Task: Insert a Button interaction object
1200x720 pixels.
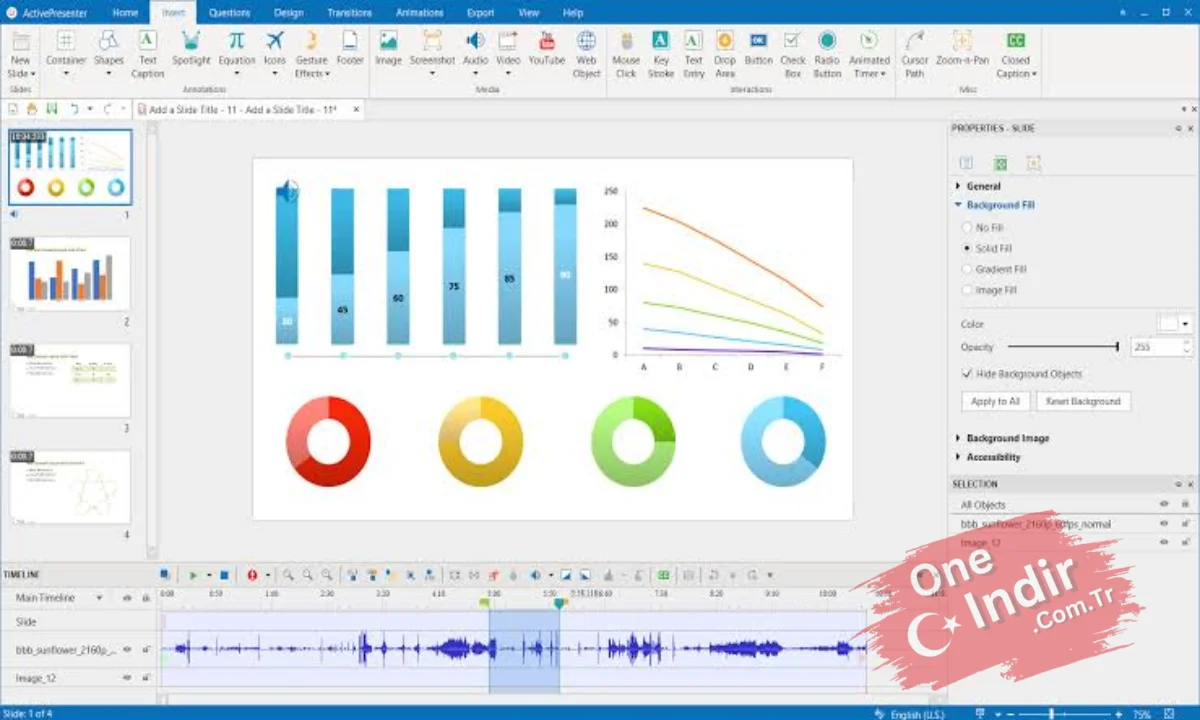Action: (758, 48)
